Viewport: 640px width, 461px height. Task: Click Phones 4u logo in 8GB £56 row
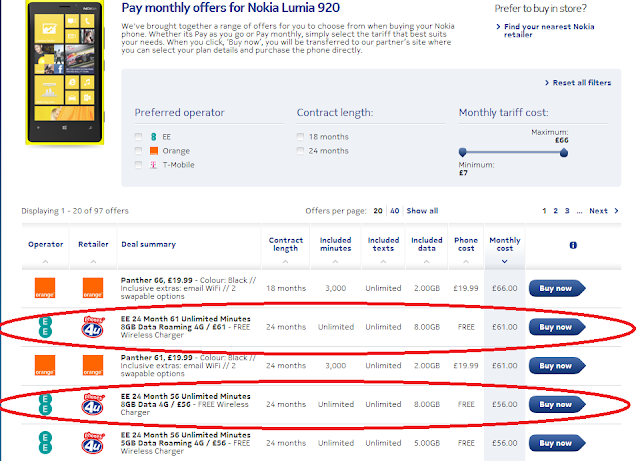(x=93, y=404)
